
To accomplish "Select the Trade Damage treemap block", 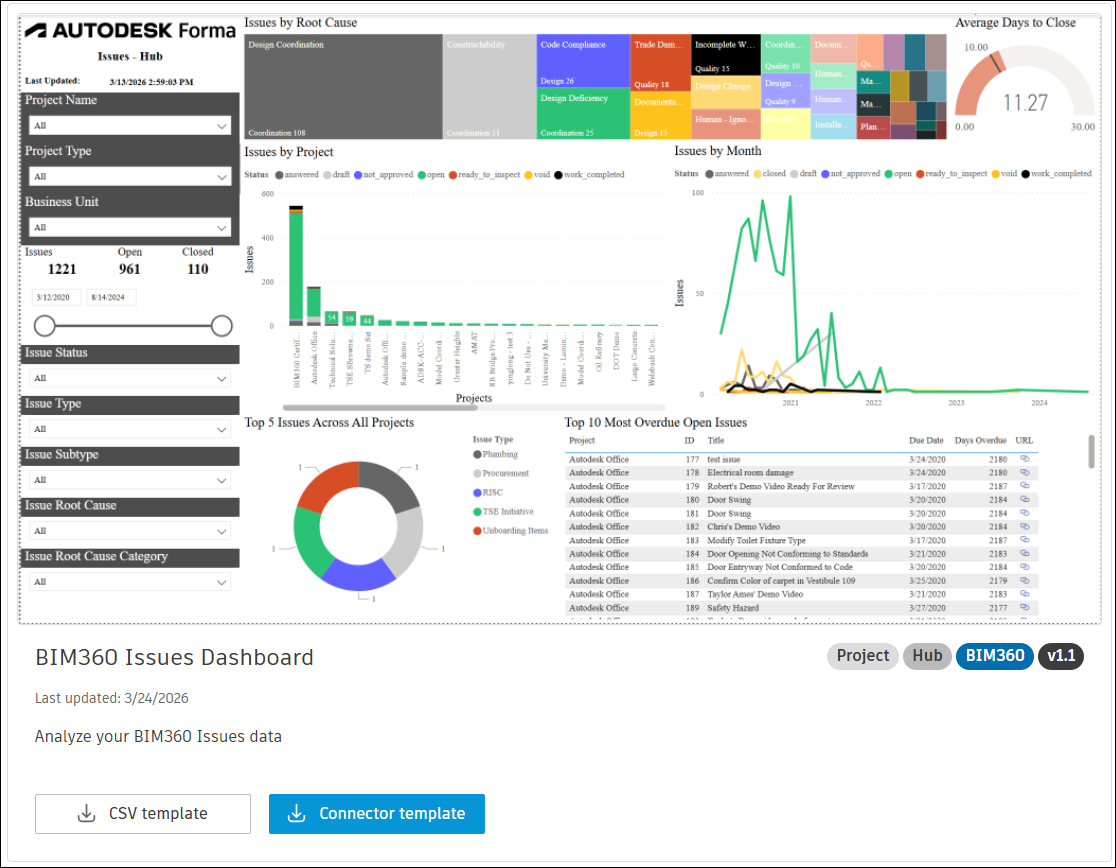I will click(x=660, y=63).
